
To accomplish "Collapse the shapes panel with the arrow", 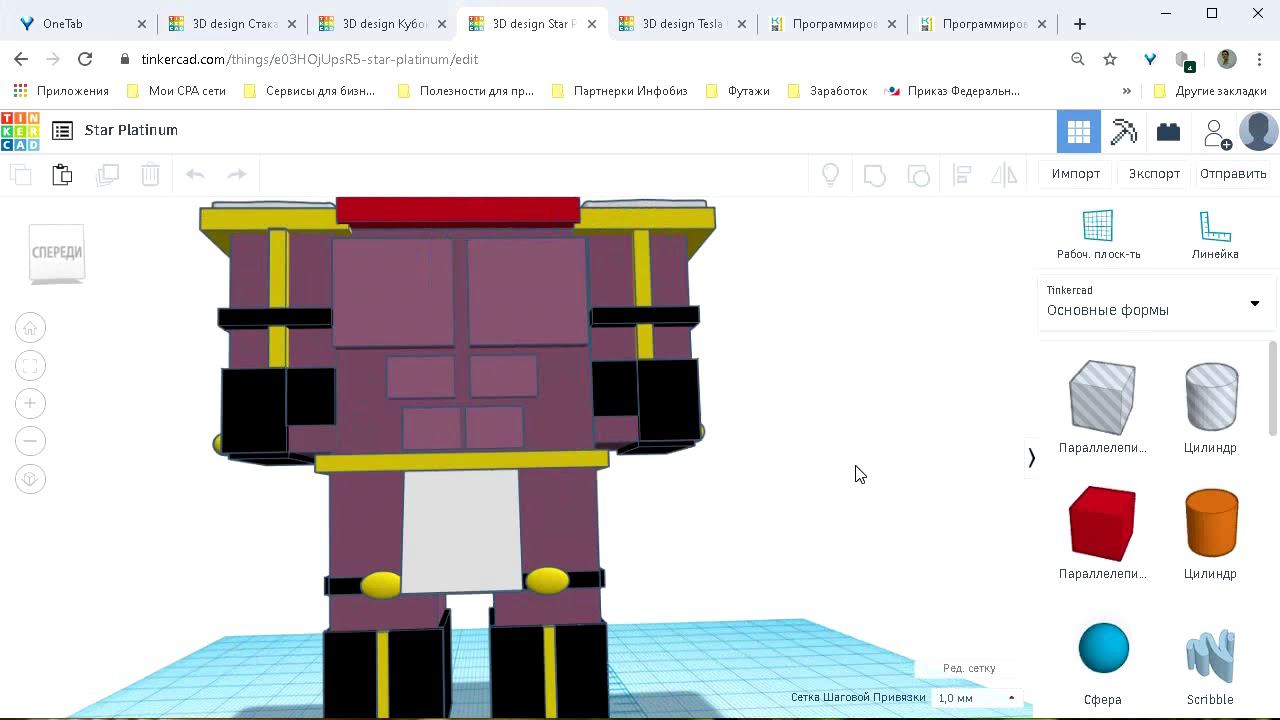I will pos(1031,458).
